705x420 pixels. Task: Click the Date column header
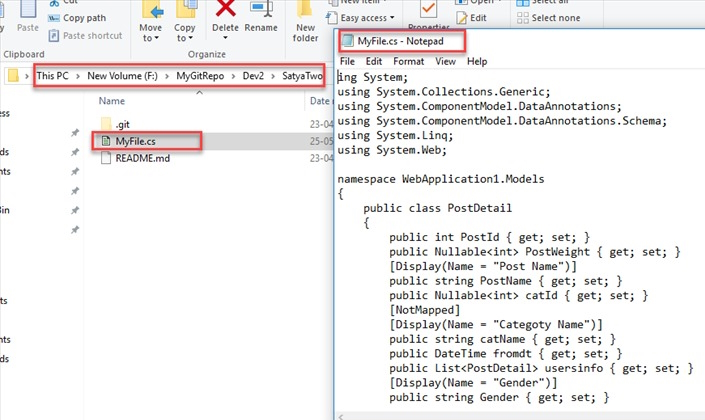320,101
